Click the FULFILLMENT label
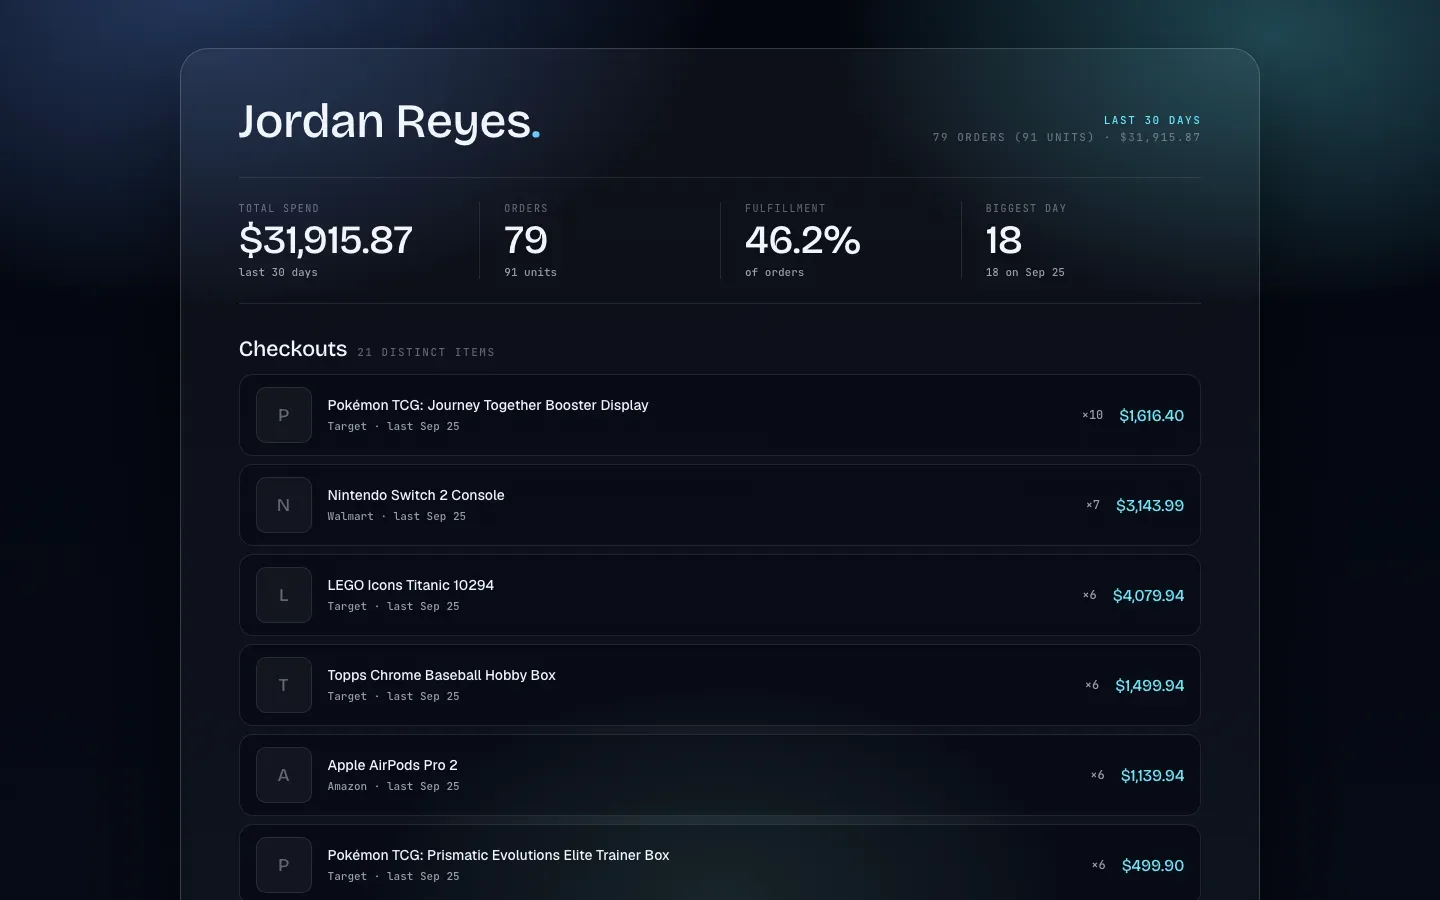The height and width of the screenshot is (900, 1440). click(x=785, y=208)
